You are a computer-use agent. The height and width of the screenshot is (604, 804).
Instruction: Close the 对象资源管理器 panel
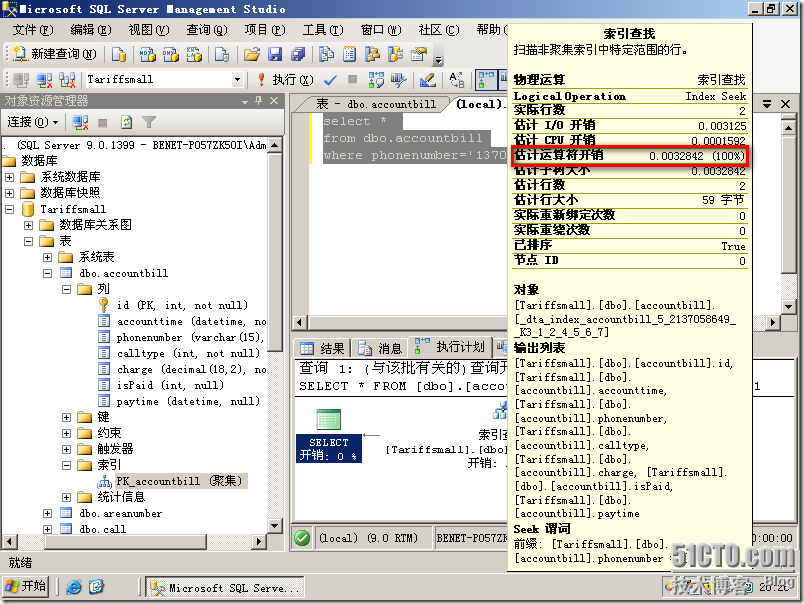tap(274, 100)
